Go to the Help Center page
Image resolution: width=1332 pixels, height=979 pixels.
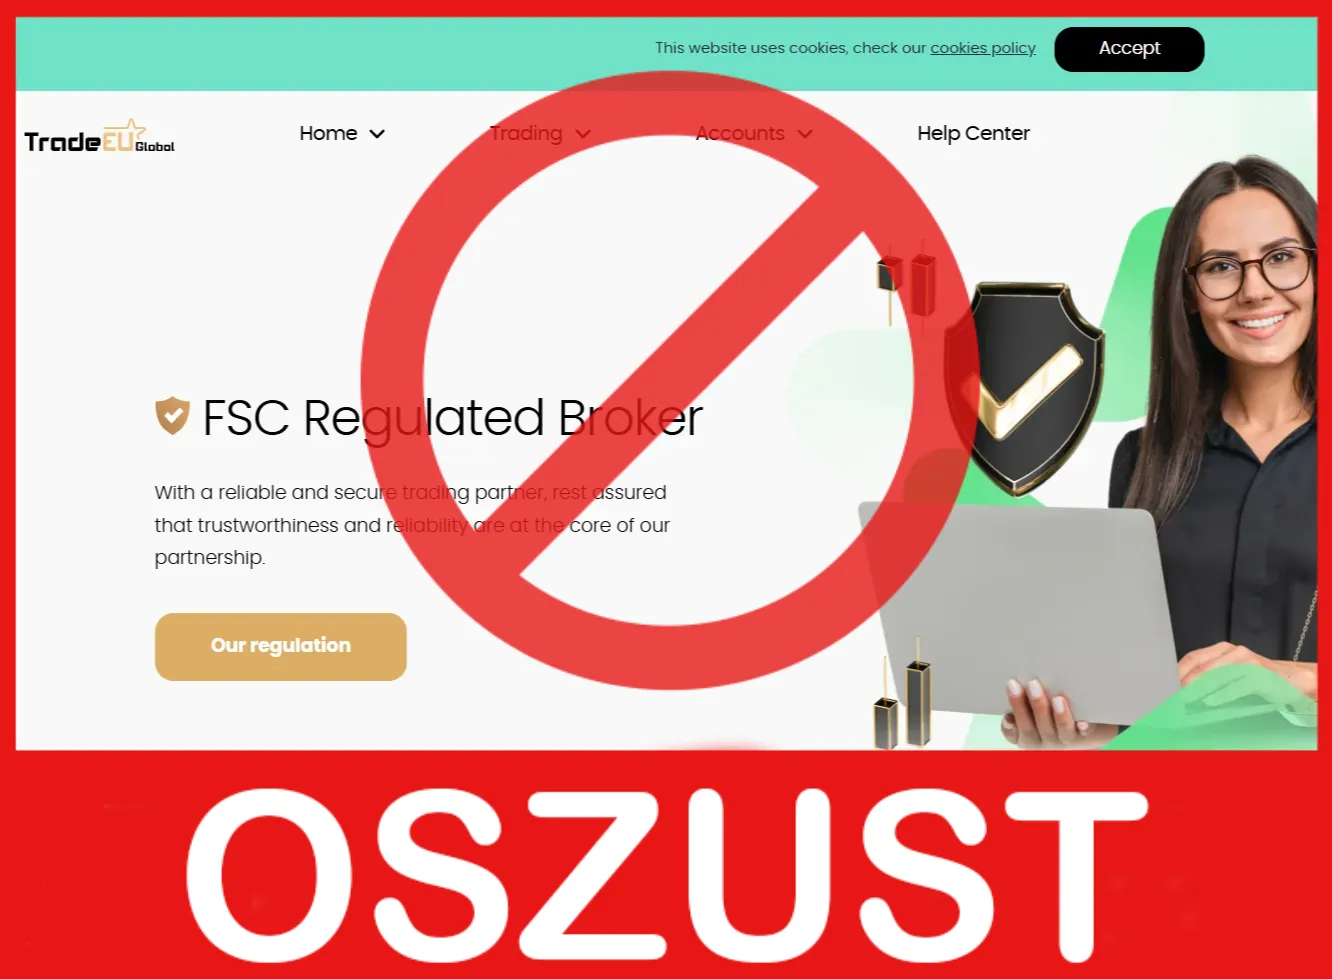point(973,133)
